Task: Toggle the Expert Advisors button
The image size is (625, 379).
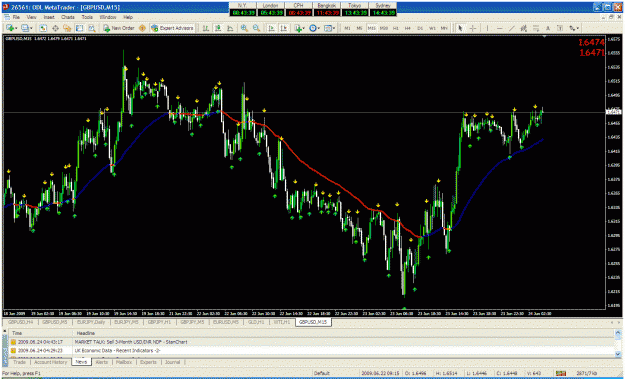Action: click(x=172, y=28)
